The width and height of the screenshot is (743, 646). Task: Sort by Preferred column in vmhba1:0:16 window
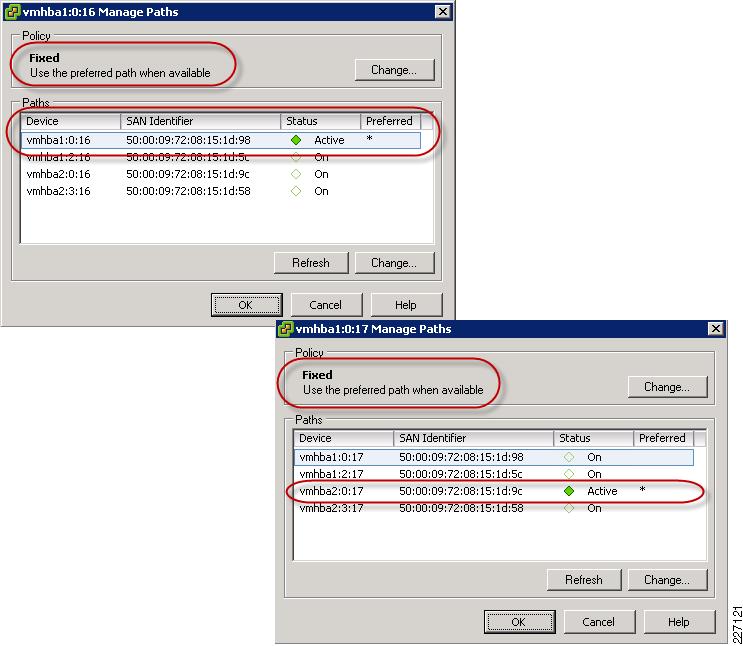click(390, 121)
